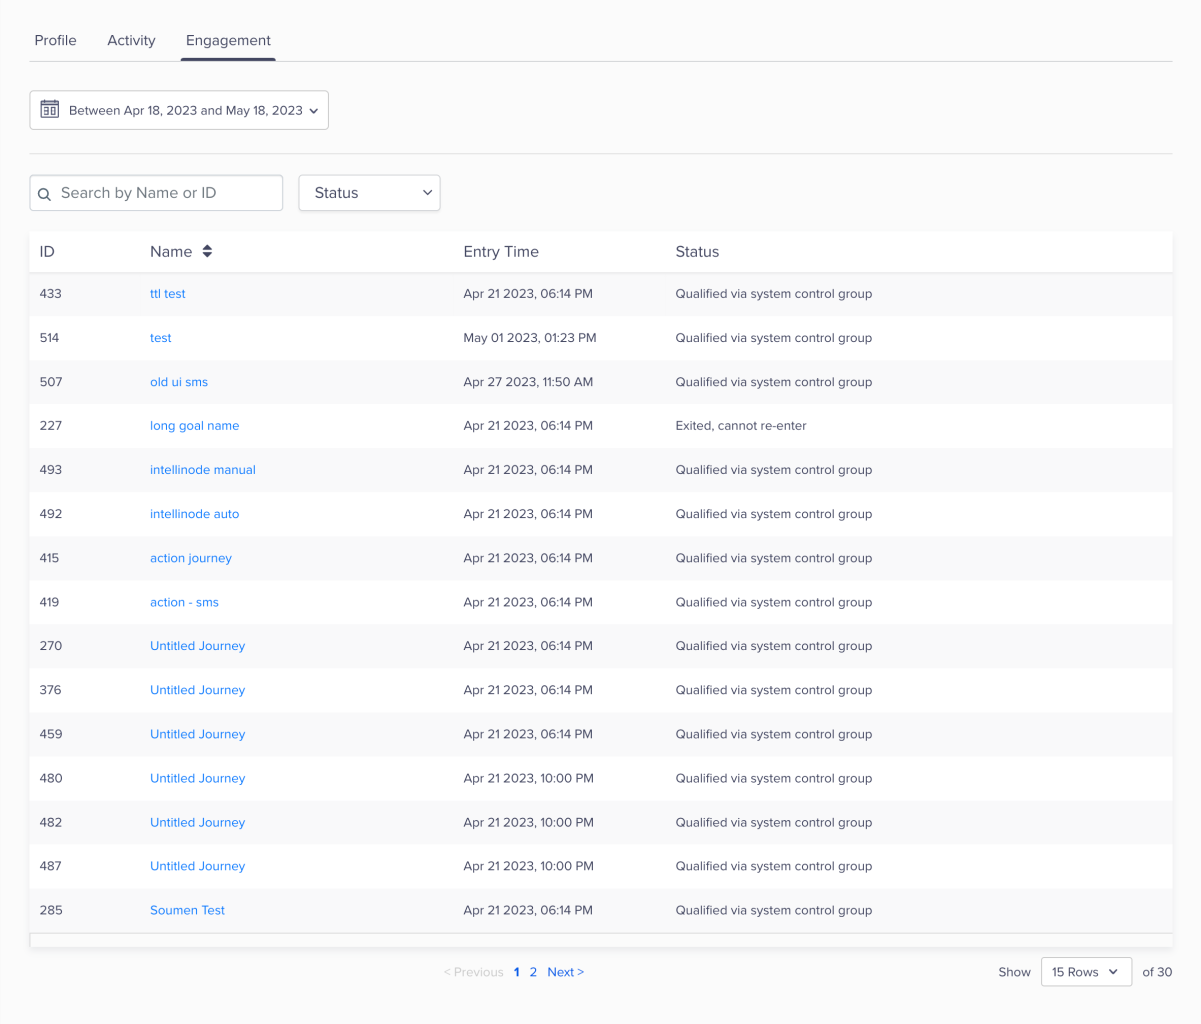Open the action - sms journey
Viewport: 1201px width, 1024px height.
click(184, 602)
